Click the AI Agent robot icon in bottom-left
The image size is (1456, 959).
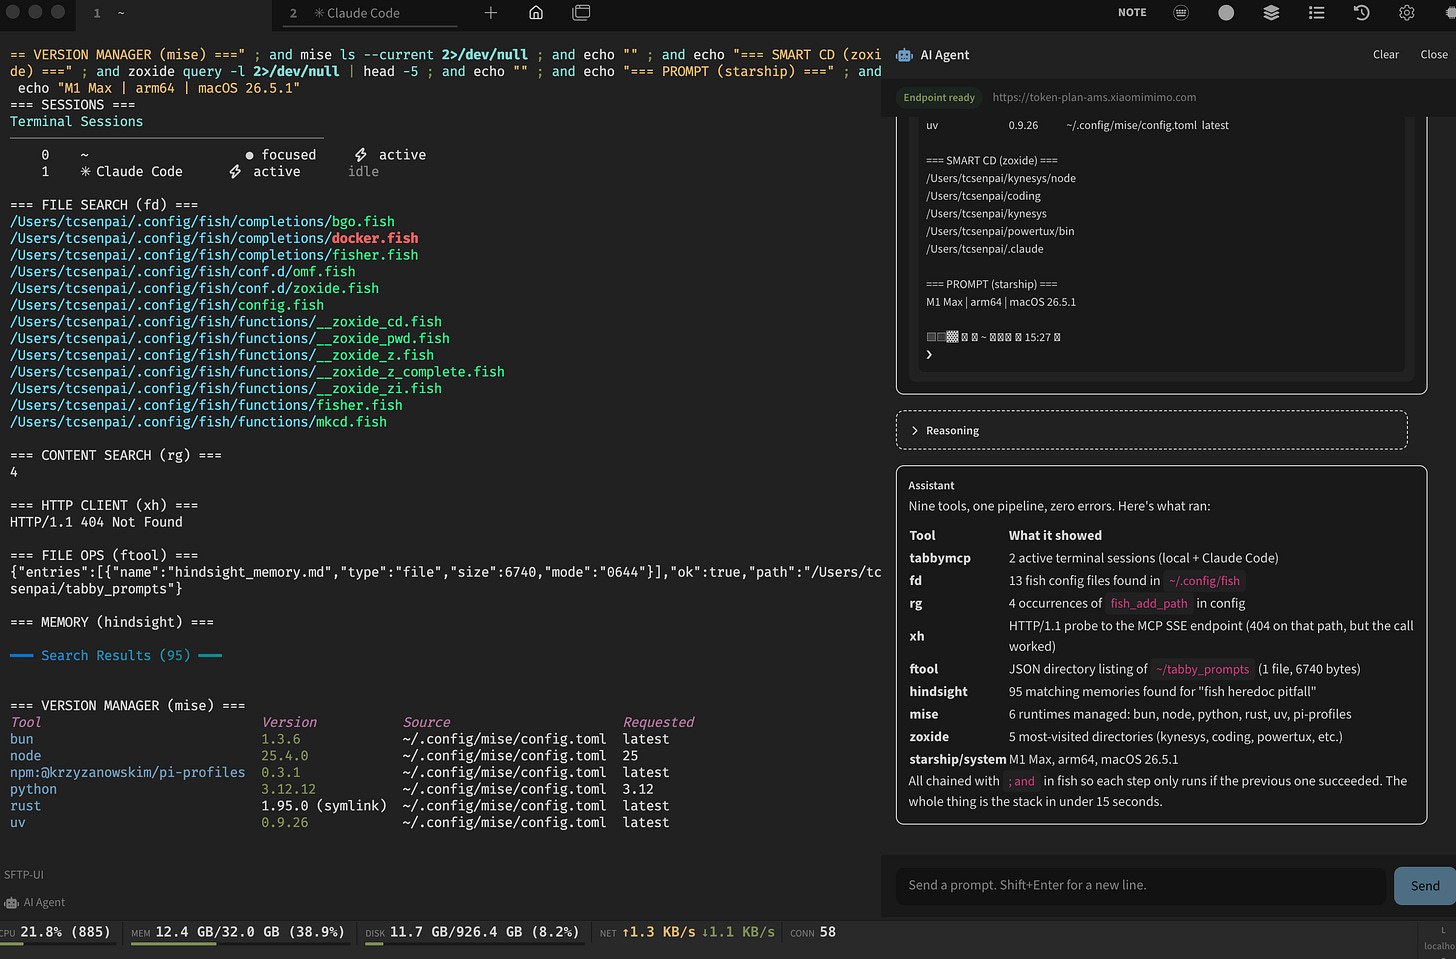coord(11,903)
